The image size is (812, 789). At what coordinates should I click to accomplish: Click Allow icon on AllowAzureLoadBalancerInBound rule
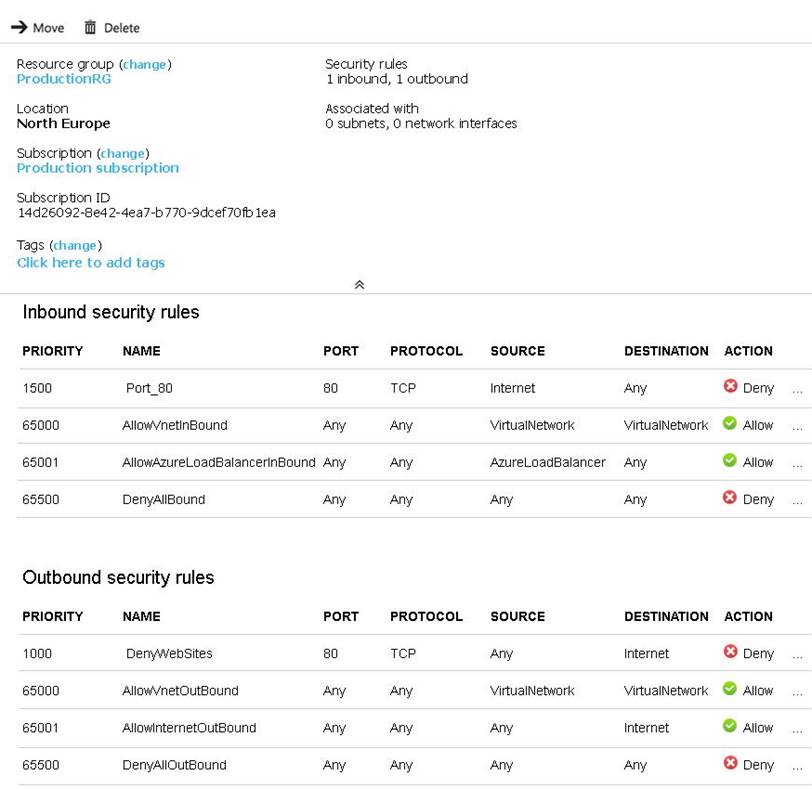point(730,461)
